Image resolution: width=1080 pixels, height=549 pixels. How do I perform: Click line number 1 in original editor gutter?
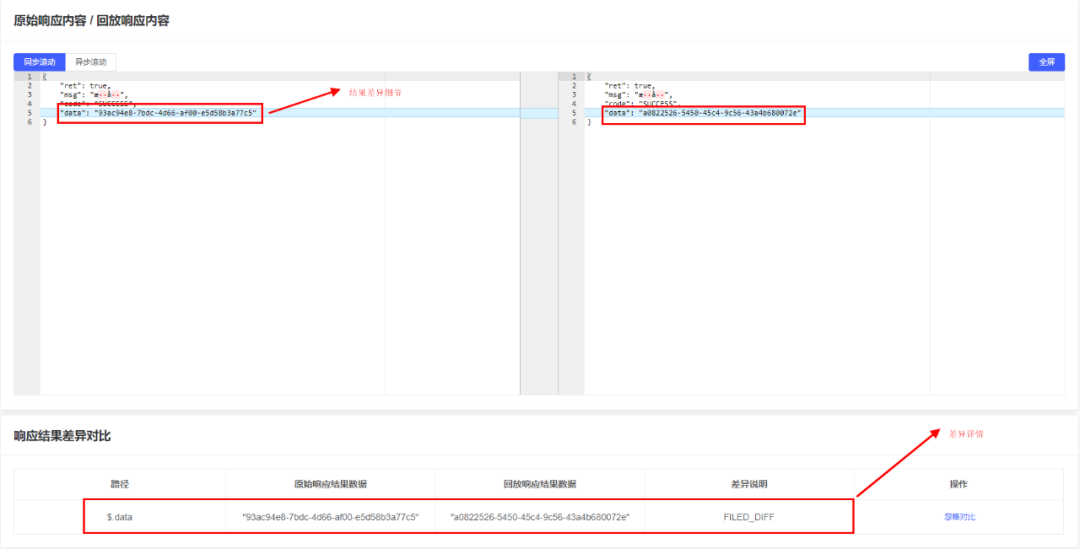tap(29, 76)
